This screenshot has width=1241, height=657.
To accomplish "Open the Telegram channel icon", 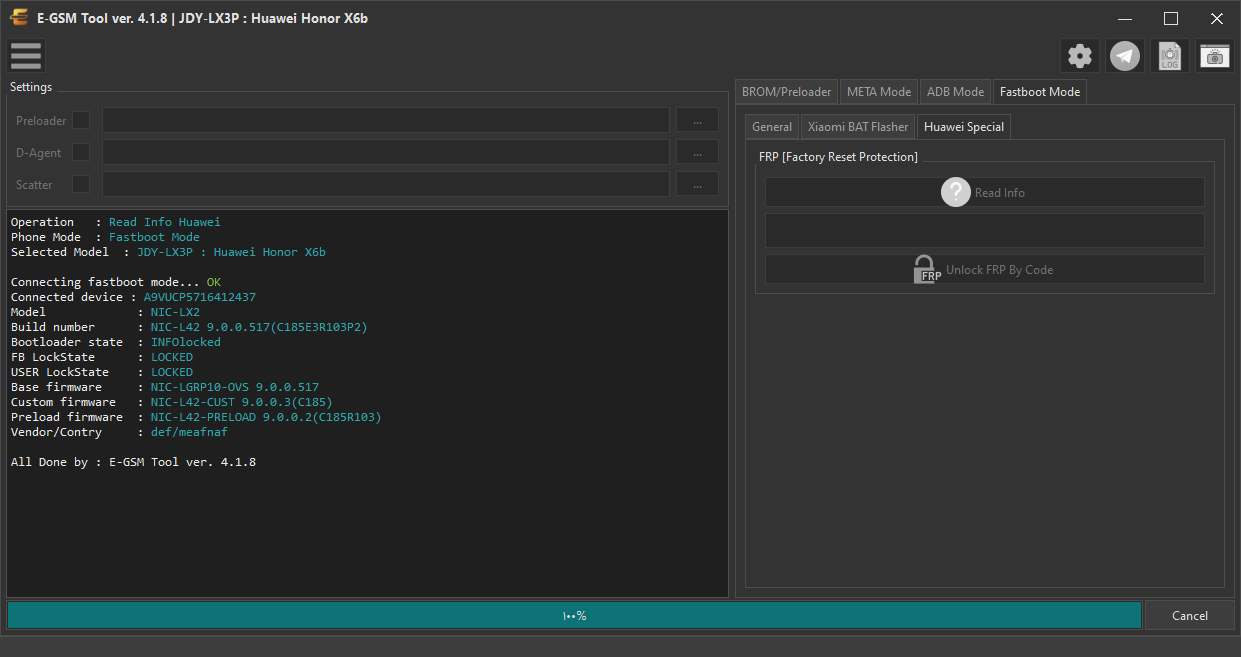I will tap(1125, 56).
